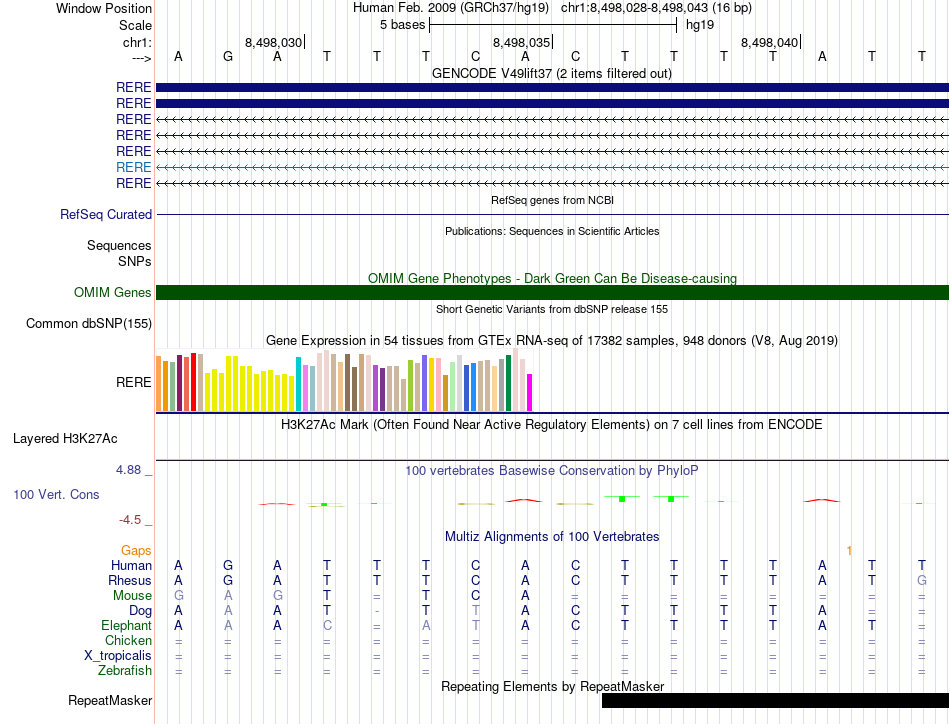Click the Multiz Alignments of 100 Vertebrates title
Image resolution: width=950 pixels, height=724 pixels.
coord(552,537)
